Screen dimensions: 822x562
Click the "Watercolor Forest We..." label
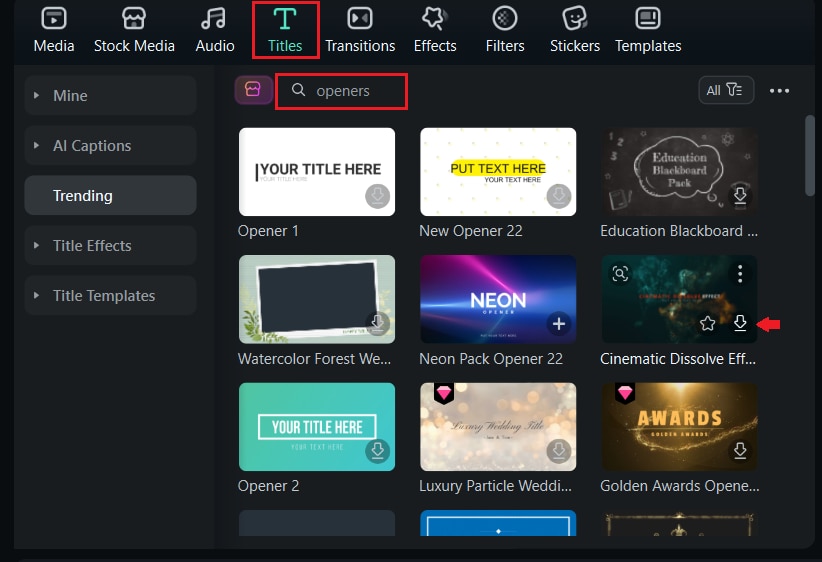coord(314,359)
